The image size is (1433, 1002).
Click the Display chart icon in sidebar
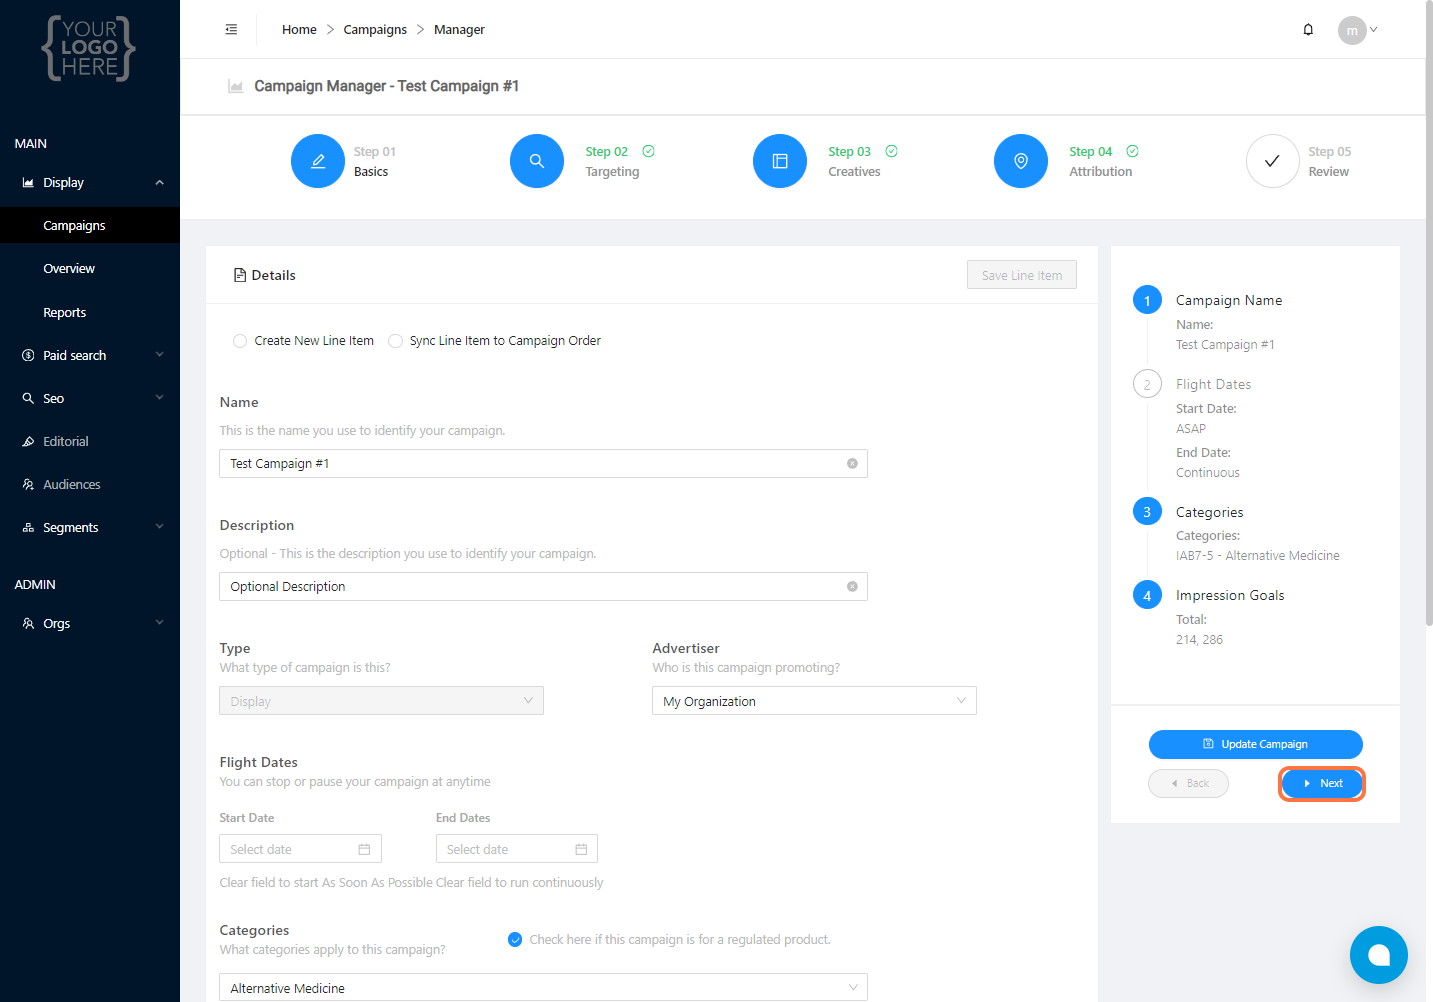28,183
